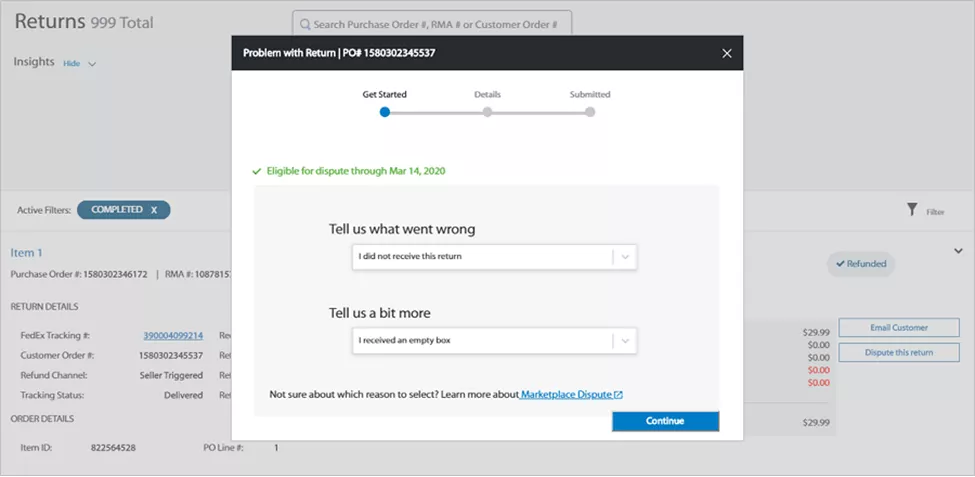Click the Submitted step circle
Image resolution: width=975 pixels, height=477 pixels.
tap(590, 112)
